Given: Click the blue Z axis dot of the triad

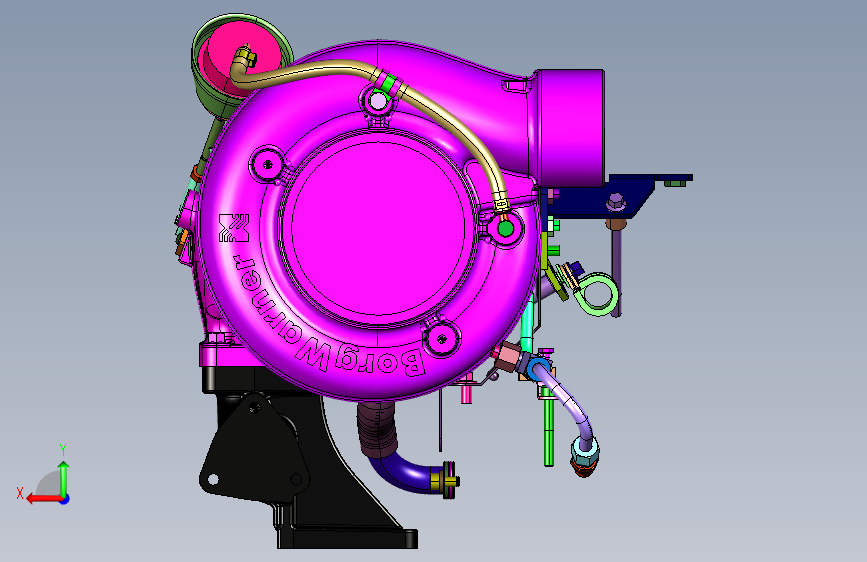Looking at the screenshot, I should (x=65, y=499).
